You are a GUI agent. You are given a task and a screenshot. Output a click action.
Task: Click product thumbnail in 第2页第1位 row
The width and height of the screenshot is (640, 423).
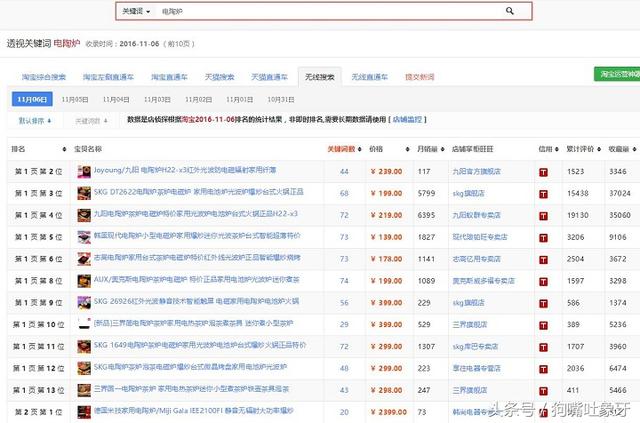84,412
